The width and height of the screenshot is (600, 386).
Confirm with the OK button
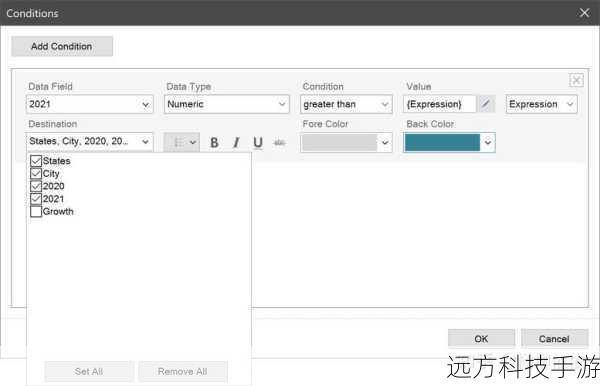pos(481,339)
